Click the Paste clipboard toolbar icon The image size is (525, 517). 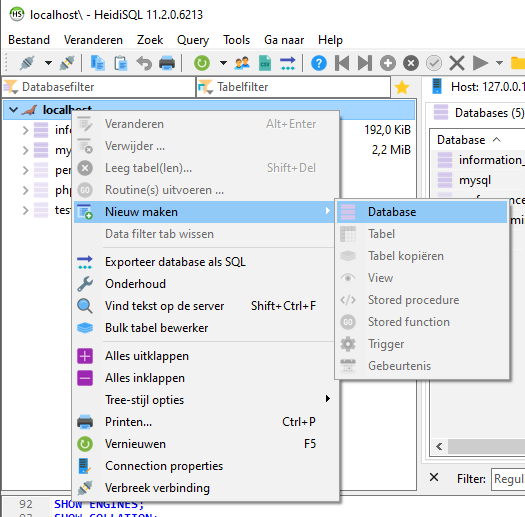[x=121, y=63]
